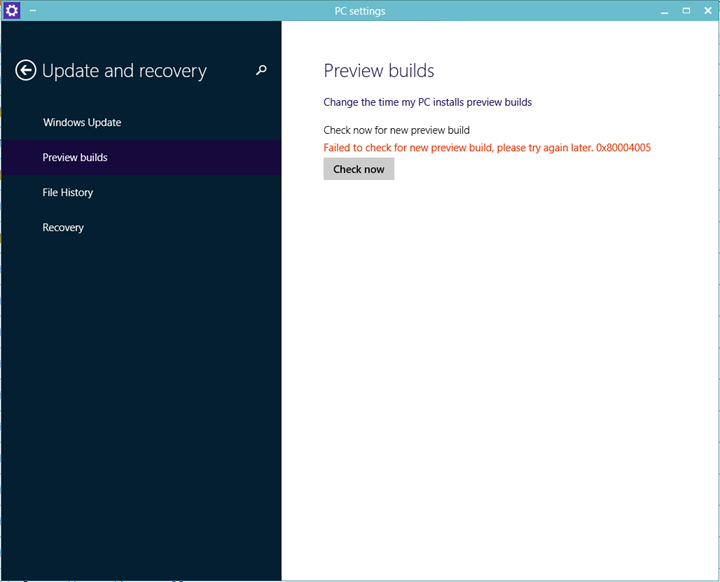Go back using the circled arrow icon
The width and height of the screenshot is (720, 582).
click(26, 71)
